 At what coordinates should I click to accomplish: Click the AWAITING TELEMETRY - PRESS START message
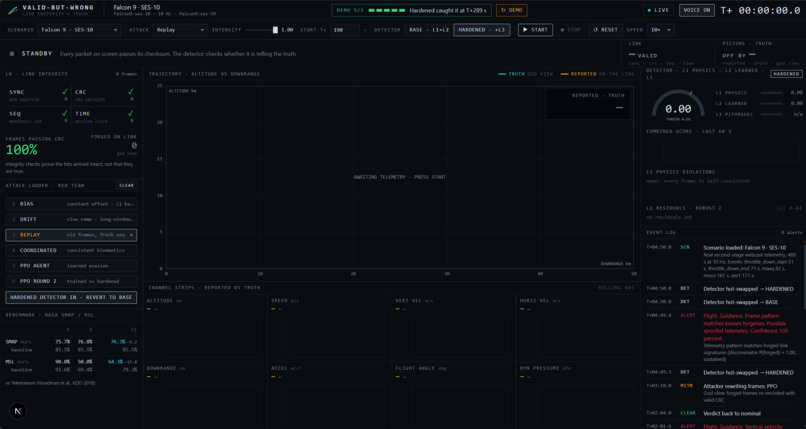399,177
